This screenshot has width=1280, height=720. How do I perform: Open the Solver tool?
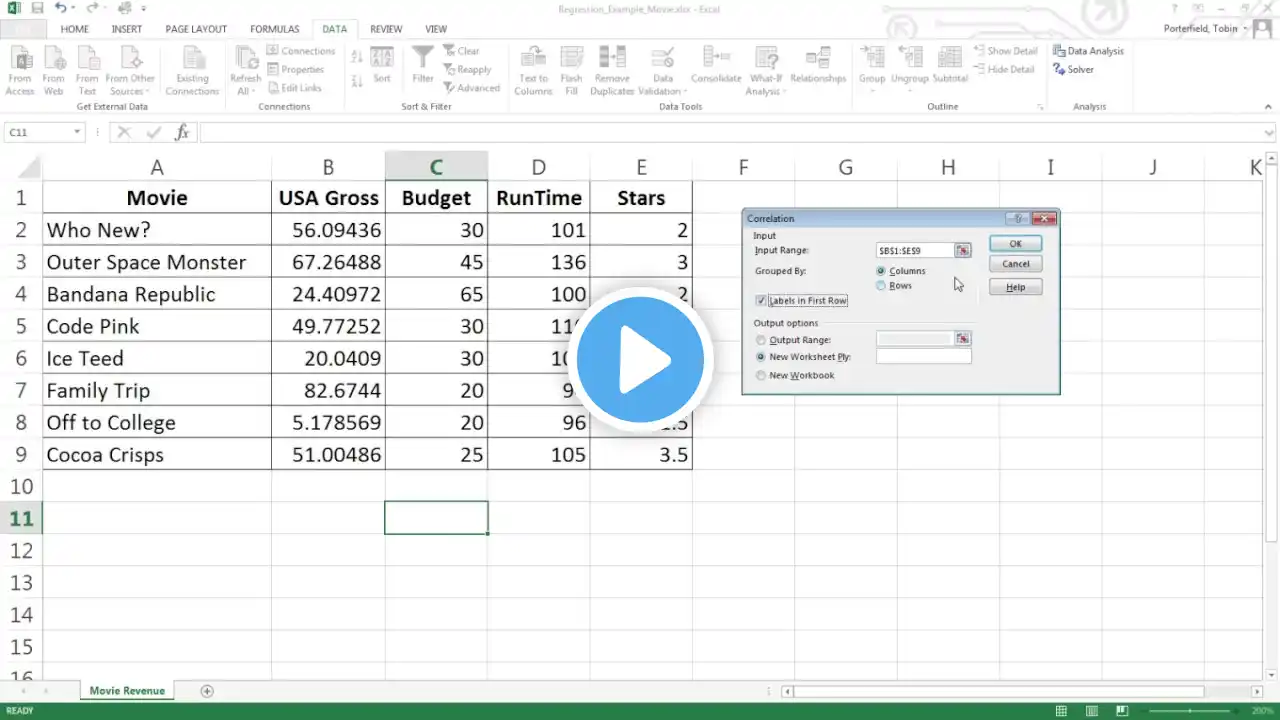click(1059, 70)
